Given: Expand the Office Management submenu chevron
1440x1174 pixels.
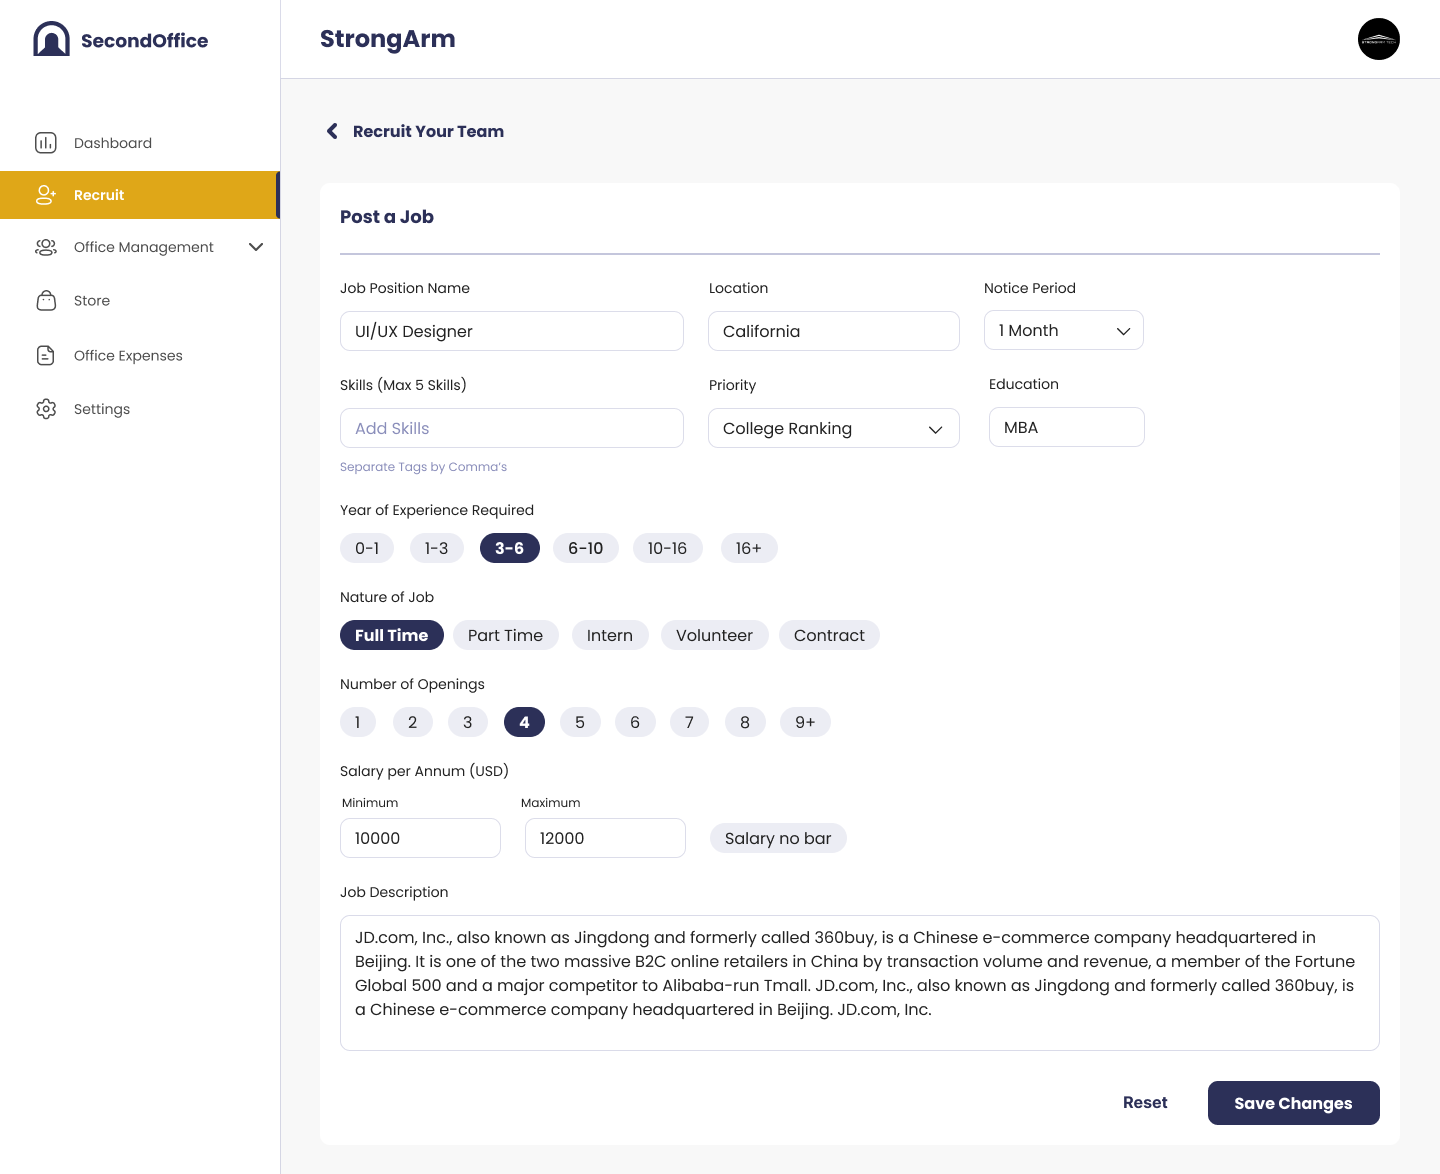Looking at the screenshot, I should [x=256, y=247].
